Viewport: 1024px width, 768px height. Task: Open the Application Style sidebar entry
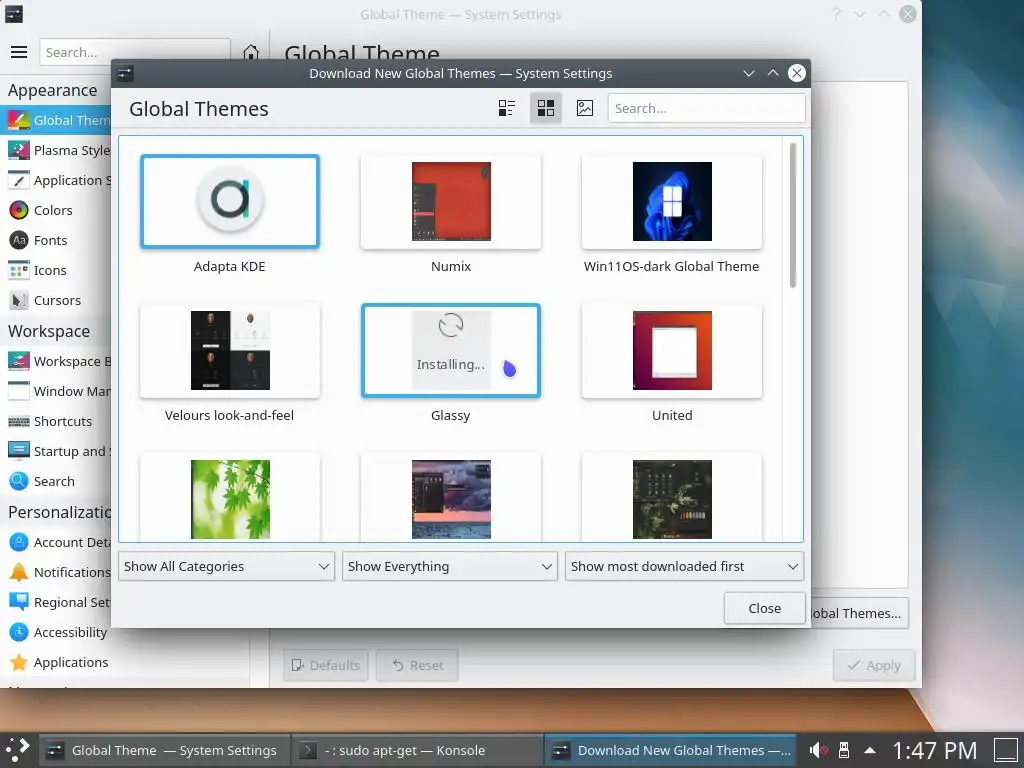point(56,180)
